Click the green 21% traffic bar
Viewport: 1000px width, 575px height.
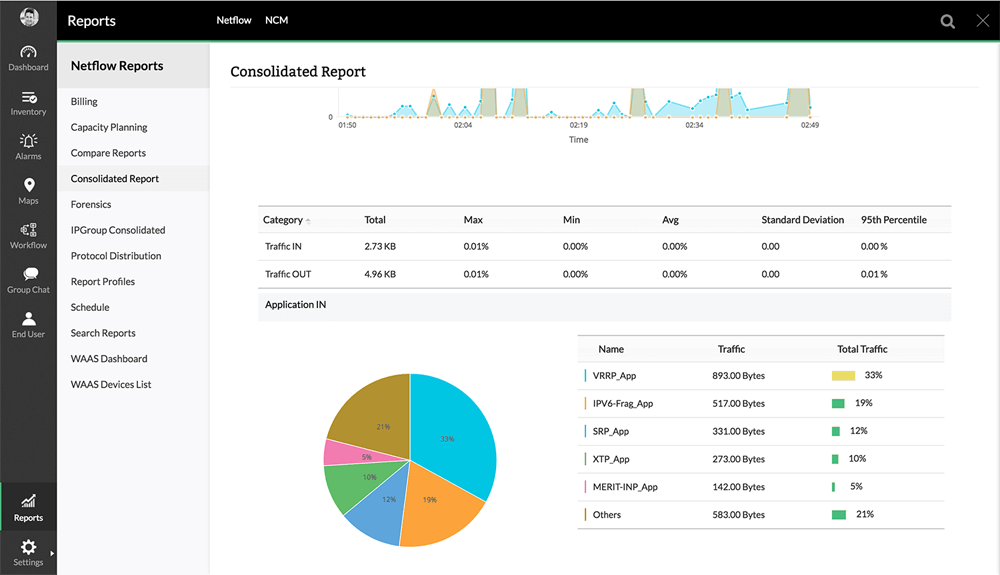click(x=839, y=514)
